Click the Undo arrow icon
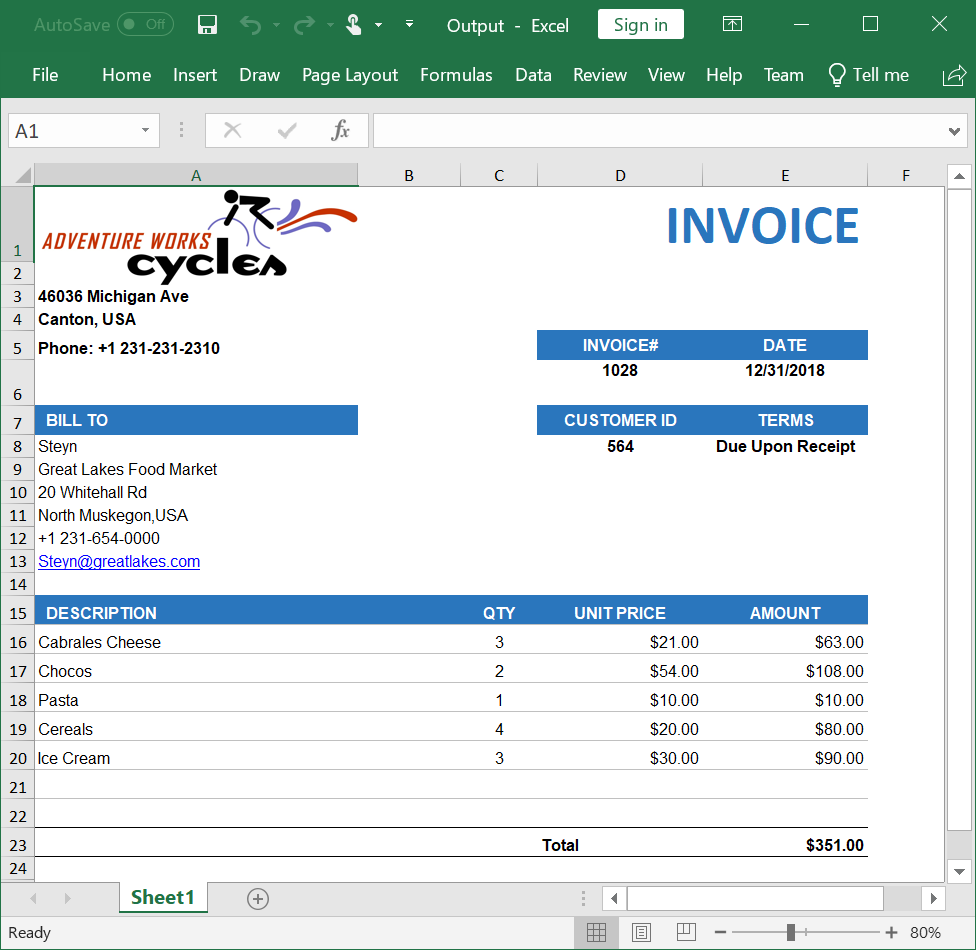 (x=250, y=25)
